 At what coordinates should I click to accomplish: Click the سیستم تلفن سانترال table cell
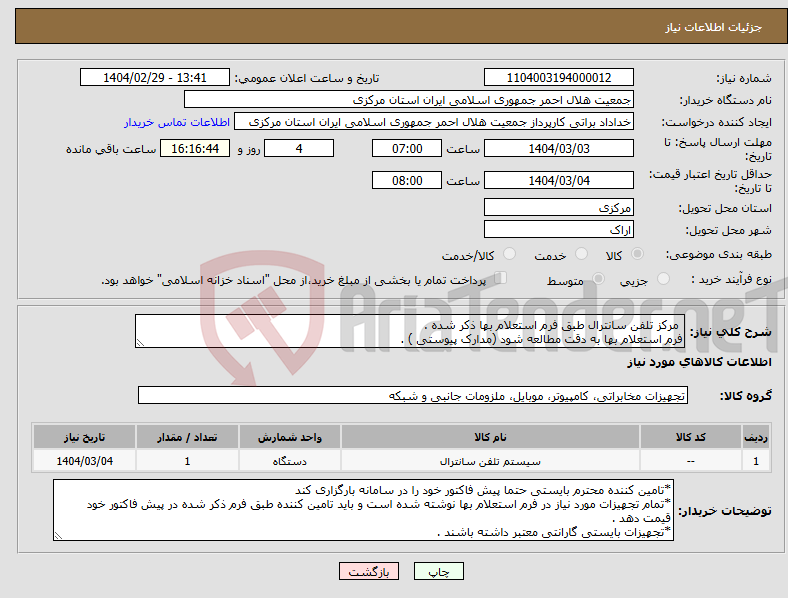(490, 461)
